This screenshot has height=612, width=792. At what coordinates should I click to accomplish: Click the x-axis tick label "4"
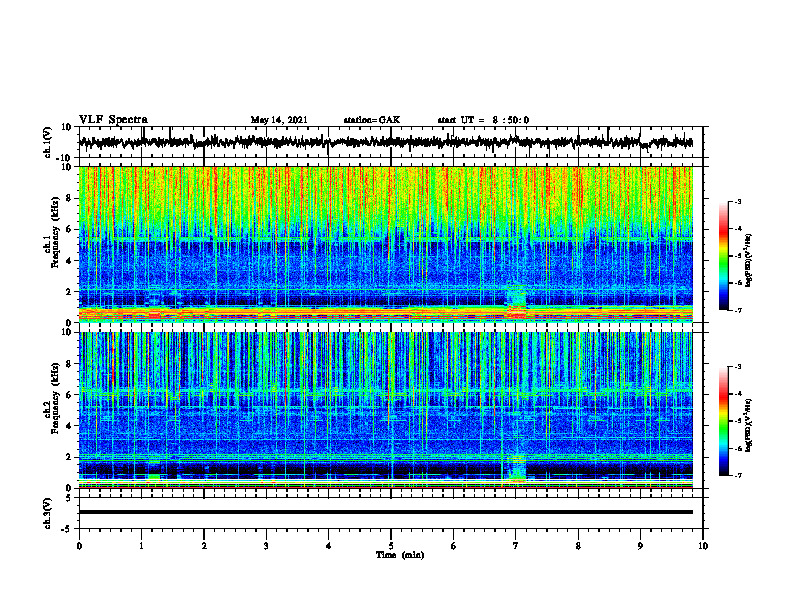tap(329, 546)
